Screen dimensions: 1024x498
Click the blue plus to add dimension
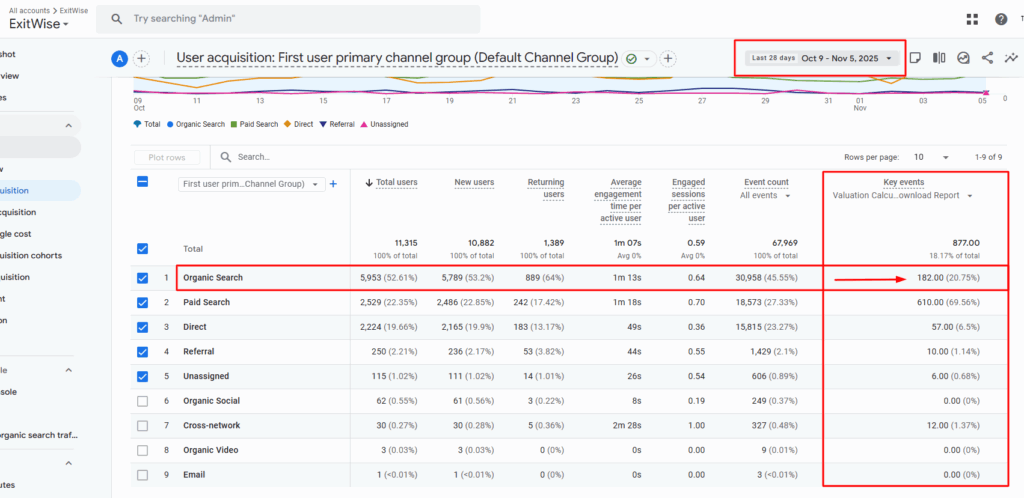[333, 184]
